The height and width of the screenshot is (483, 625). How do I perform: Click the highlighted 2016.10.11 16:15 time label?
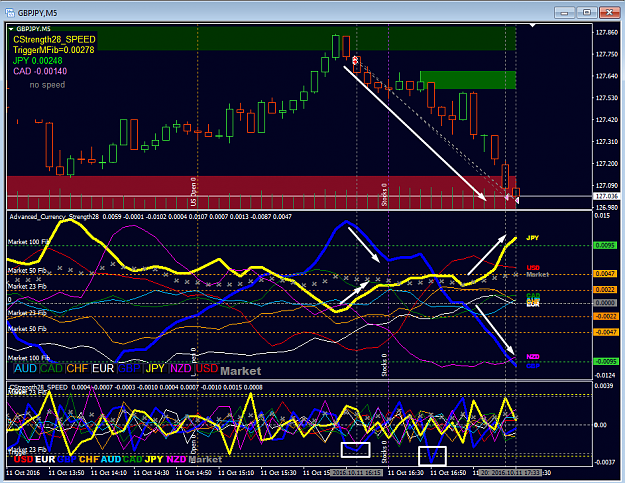(x=358, y=473)
